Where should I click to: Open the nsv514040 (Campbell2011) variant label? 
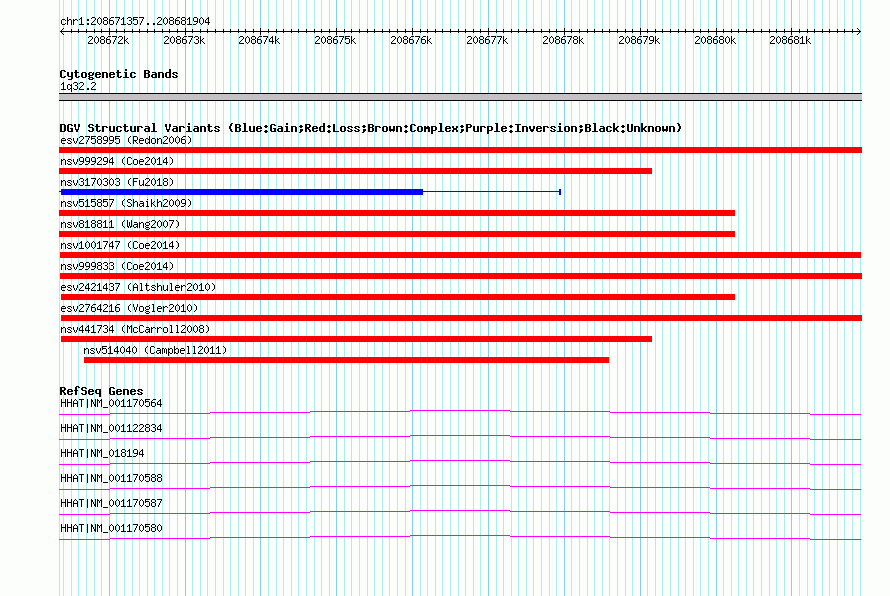(x=155, y=350)
